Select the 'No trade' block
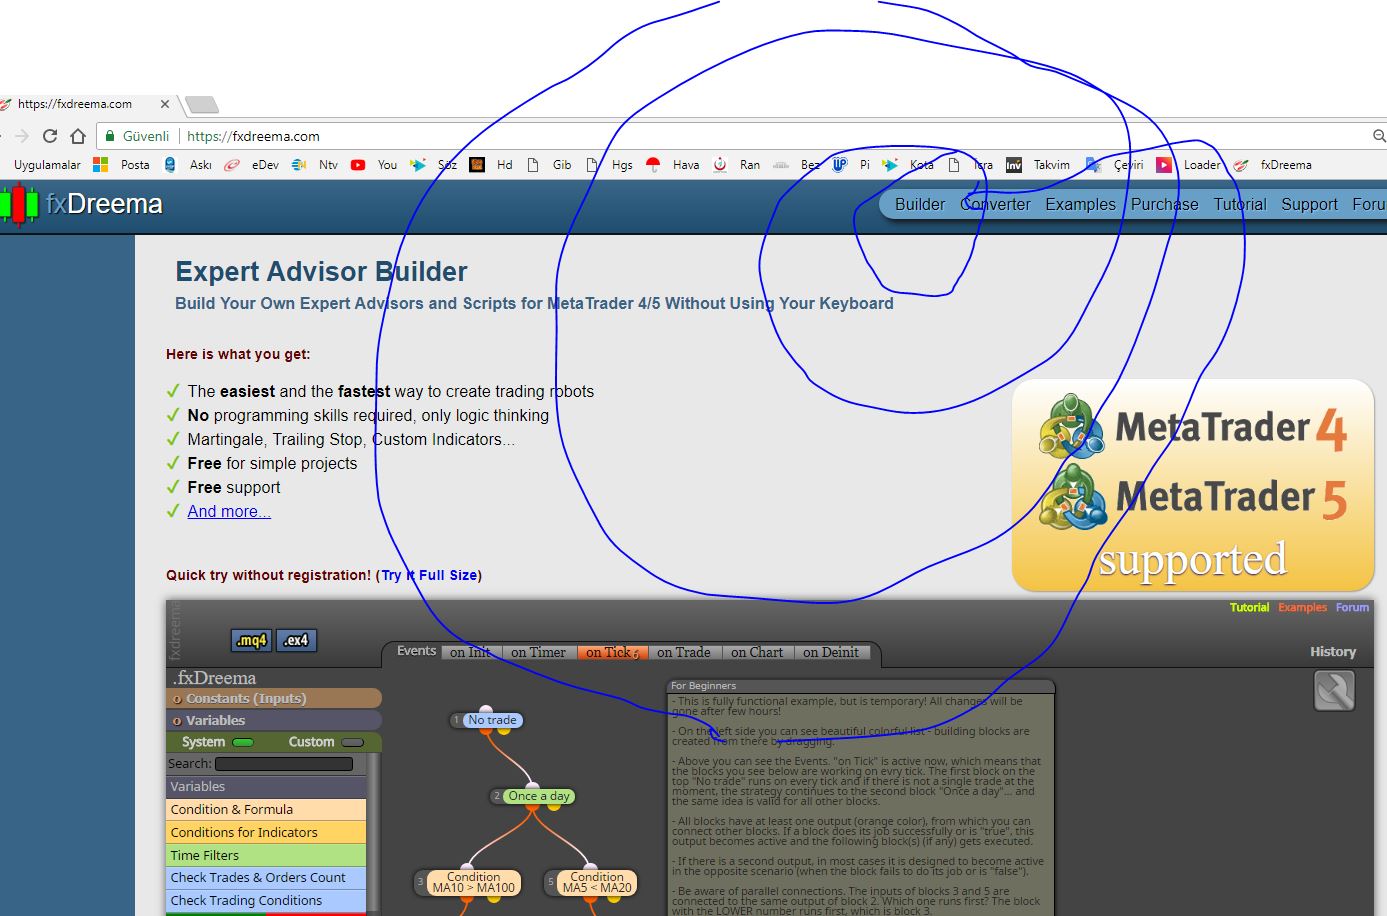Viewport: 1387px width, 916px height. [x=492, y=720]
